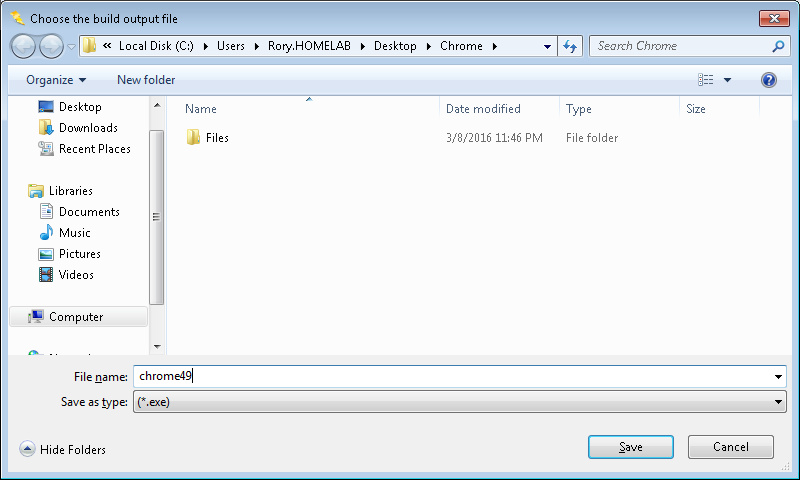The width and height of the screenshot is (800, 480).
Task: Click the Change your view icon
Action: pos(706,80)
